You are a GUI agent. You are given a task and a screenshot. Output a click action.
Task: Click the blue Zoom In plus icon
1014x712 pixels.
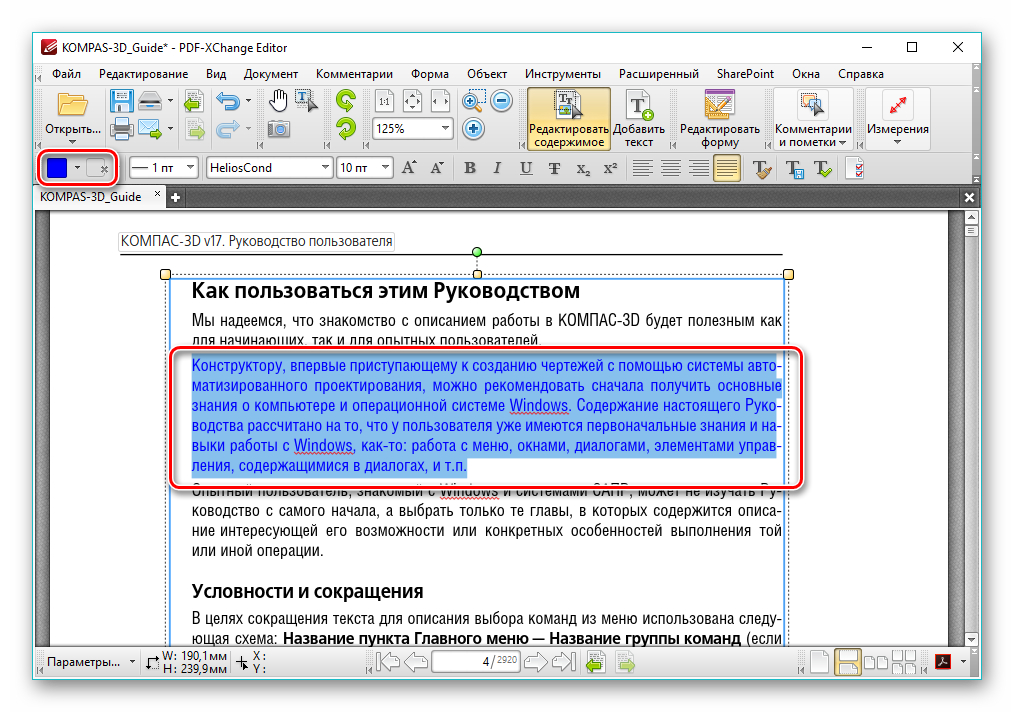pyautogui.click(x=474, y=128)
